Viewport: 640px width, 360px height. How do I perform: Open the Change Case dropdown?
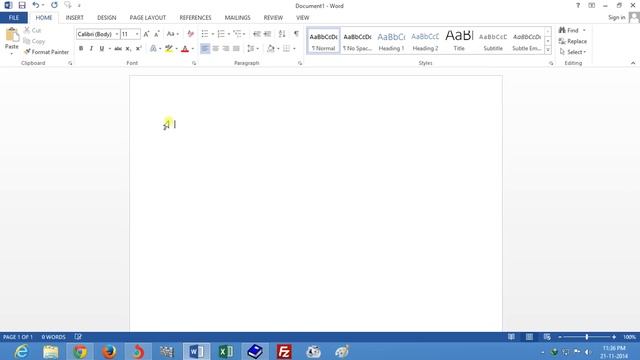173,34
